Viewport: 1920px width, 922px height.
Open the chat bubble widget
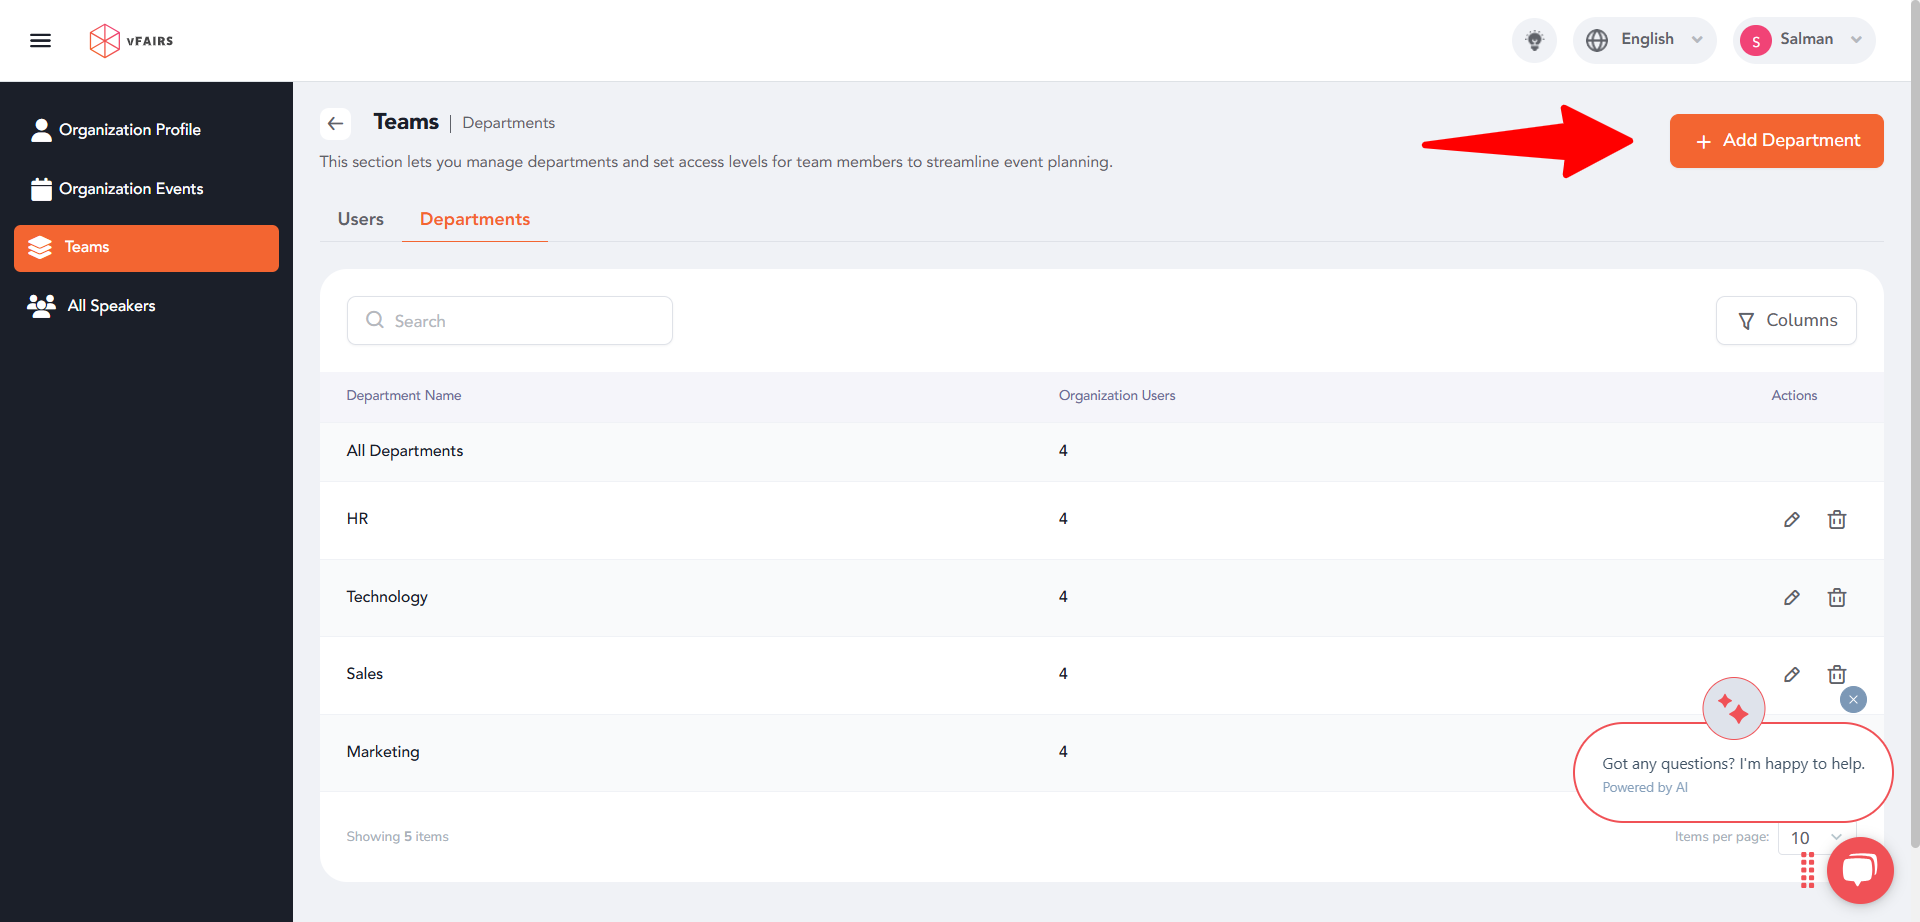coord(1860,870)
